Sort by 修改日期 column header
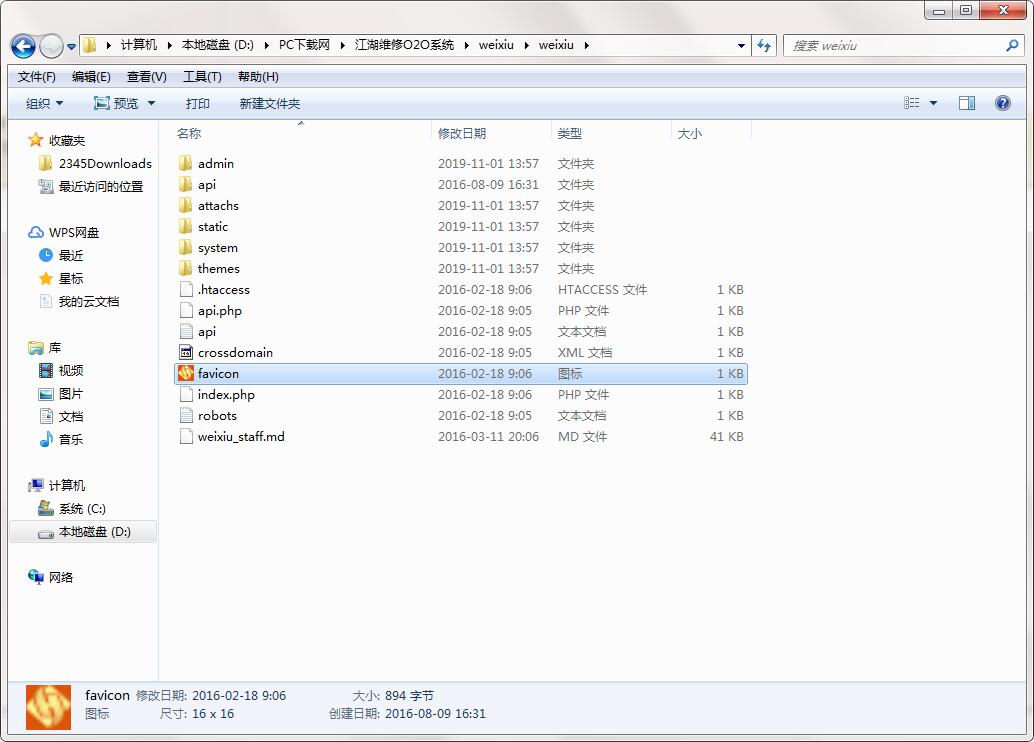 click(462, 133)
